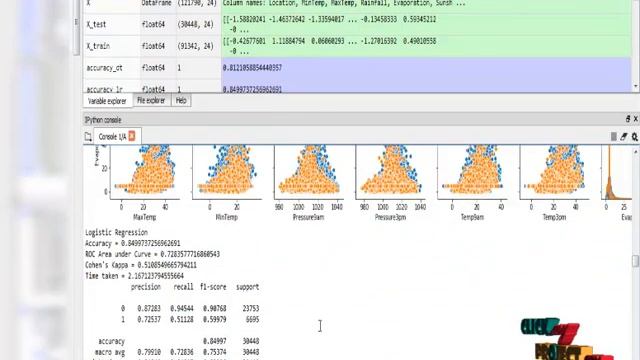640x360 pixels.
Task: Click the support column header
Action: click(x=247, y=287)
